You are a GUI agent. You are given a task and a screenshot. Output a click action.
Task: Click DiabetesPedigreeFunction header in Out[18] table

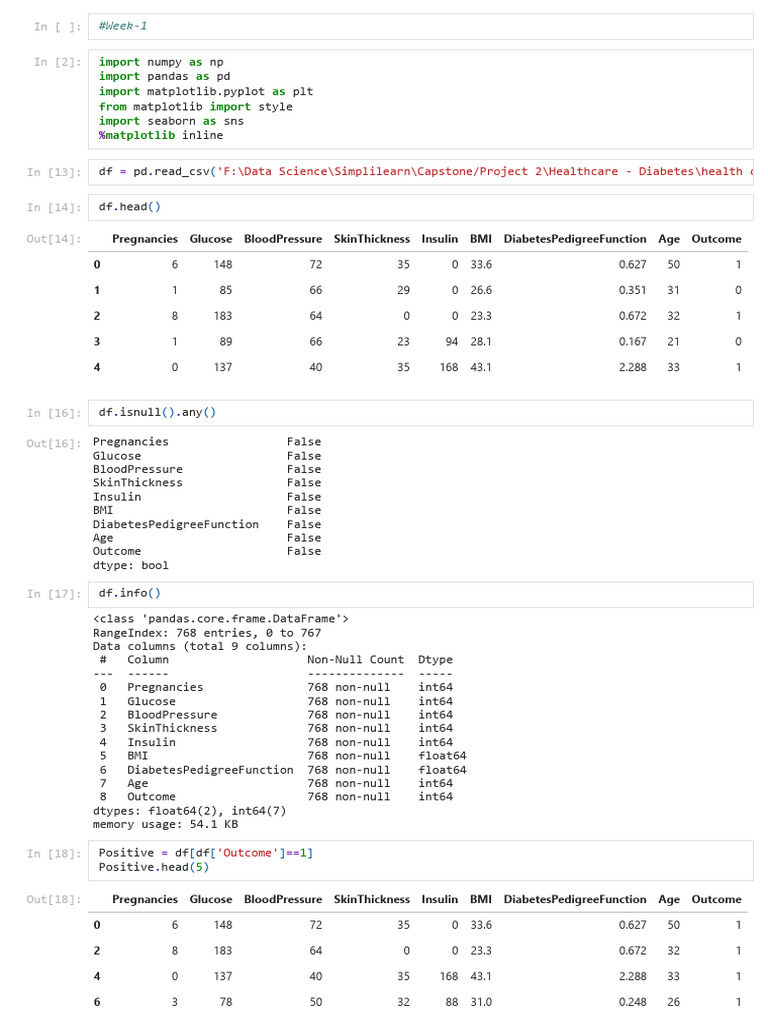pyautogui.click(x=575, y=899)
